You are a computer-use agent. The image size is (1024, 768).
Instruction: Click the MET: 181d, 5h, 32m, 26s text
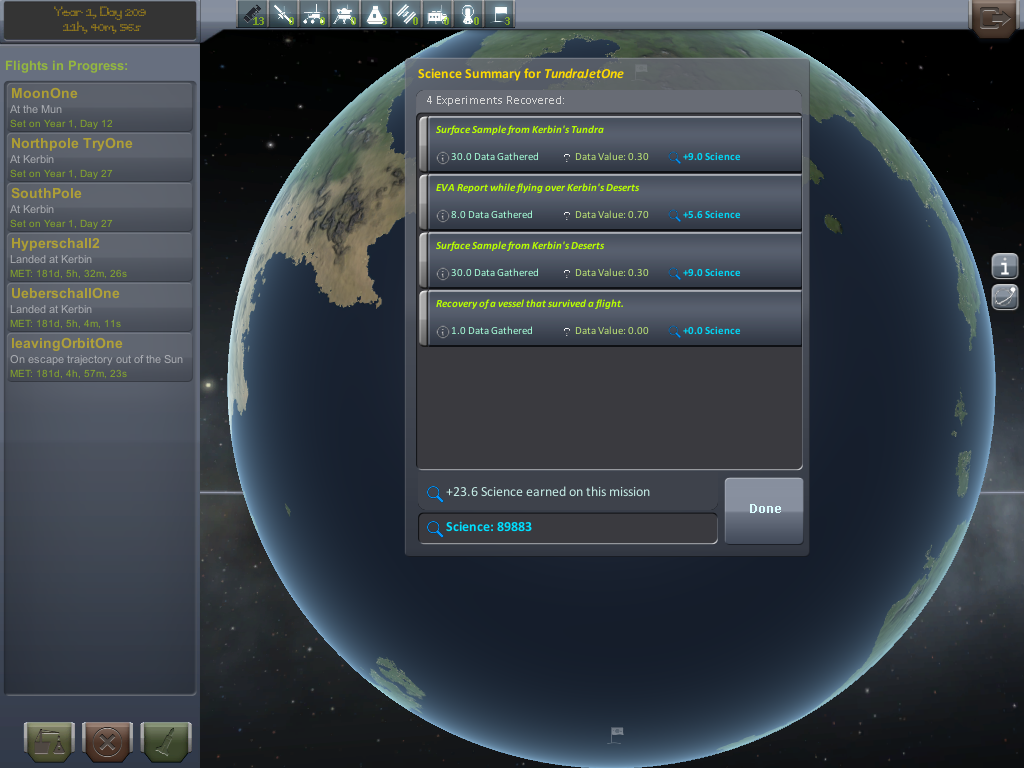(69, 274)
